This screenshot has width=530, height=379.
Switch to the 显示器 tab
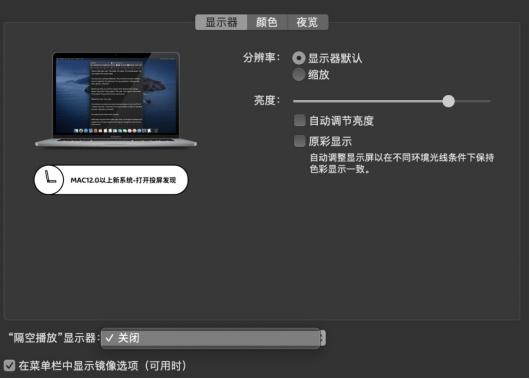(221, 22)
